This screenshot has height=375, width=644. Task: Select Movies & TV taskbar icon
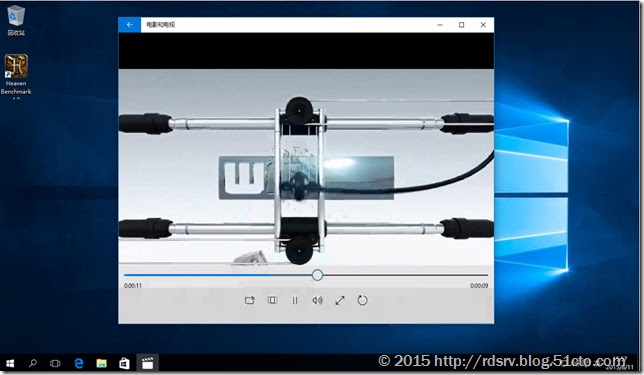(147, 363)
